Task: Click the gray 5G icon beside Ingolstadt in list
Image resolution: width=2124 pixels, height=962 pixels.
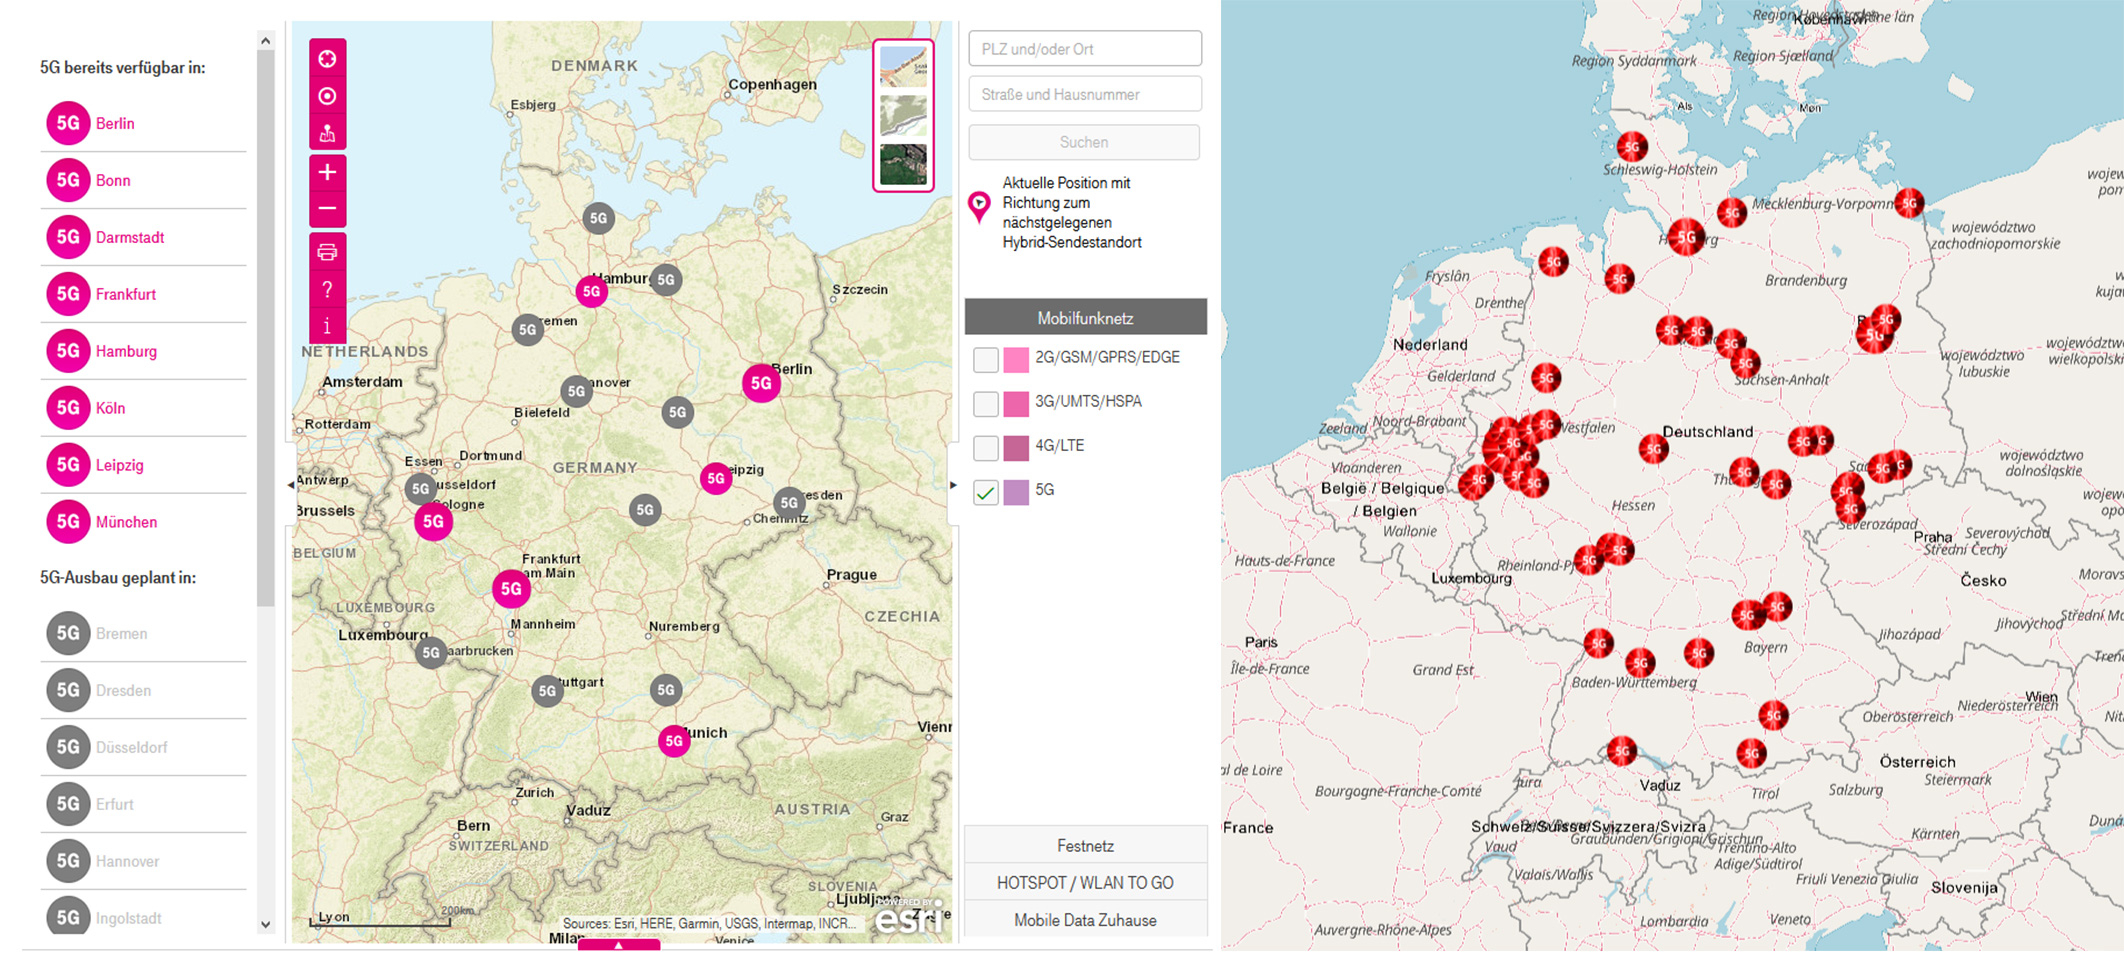Action: (x=68, y=917)
